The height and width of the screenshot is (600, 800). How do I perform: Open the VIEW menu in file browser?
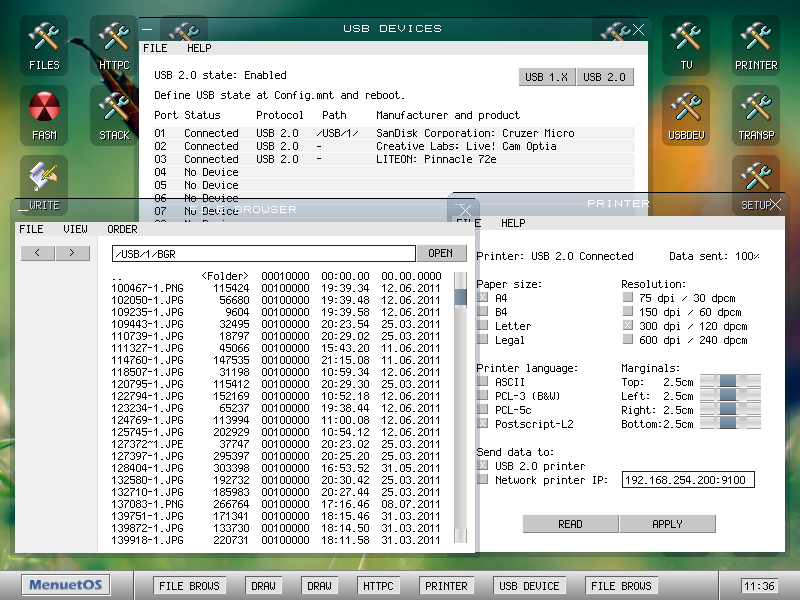click(76, 229)
